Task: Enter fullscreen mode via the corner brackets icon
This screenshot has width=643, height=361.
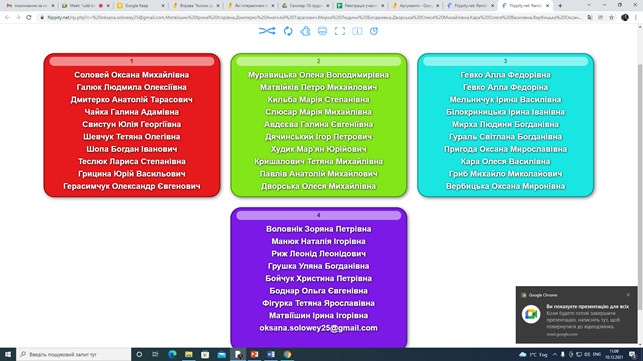Action: click(340, 31)
